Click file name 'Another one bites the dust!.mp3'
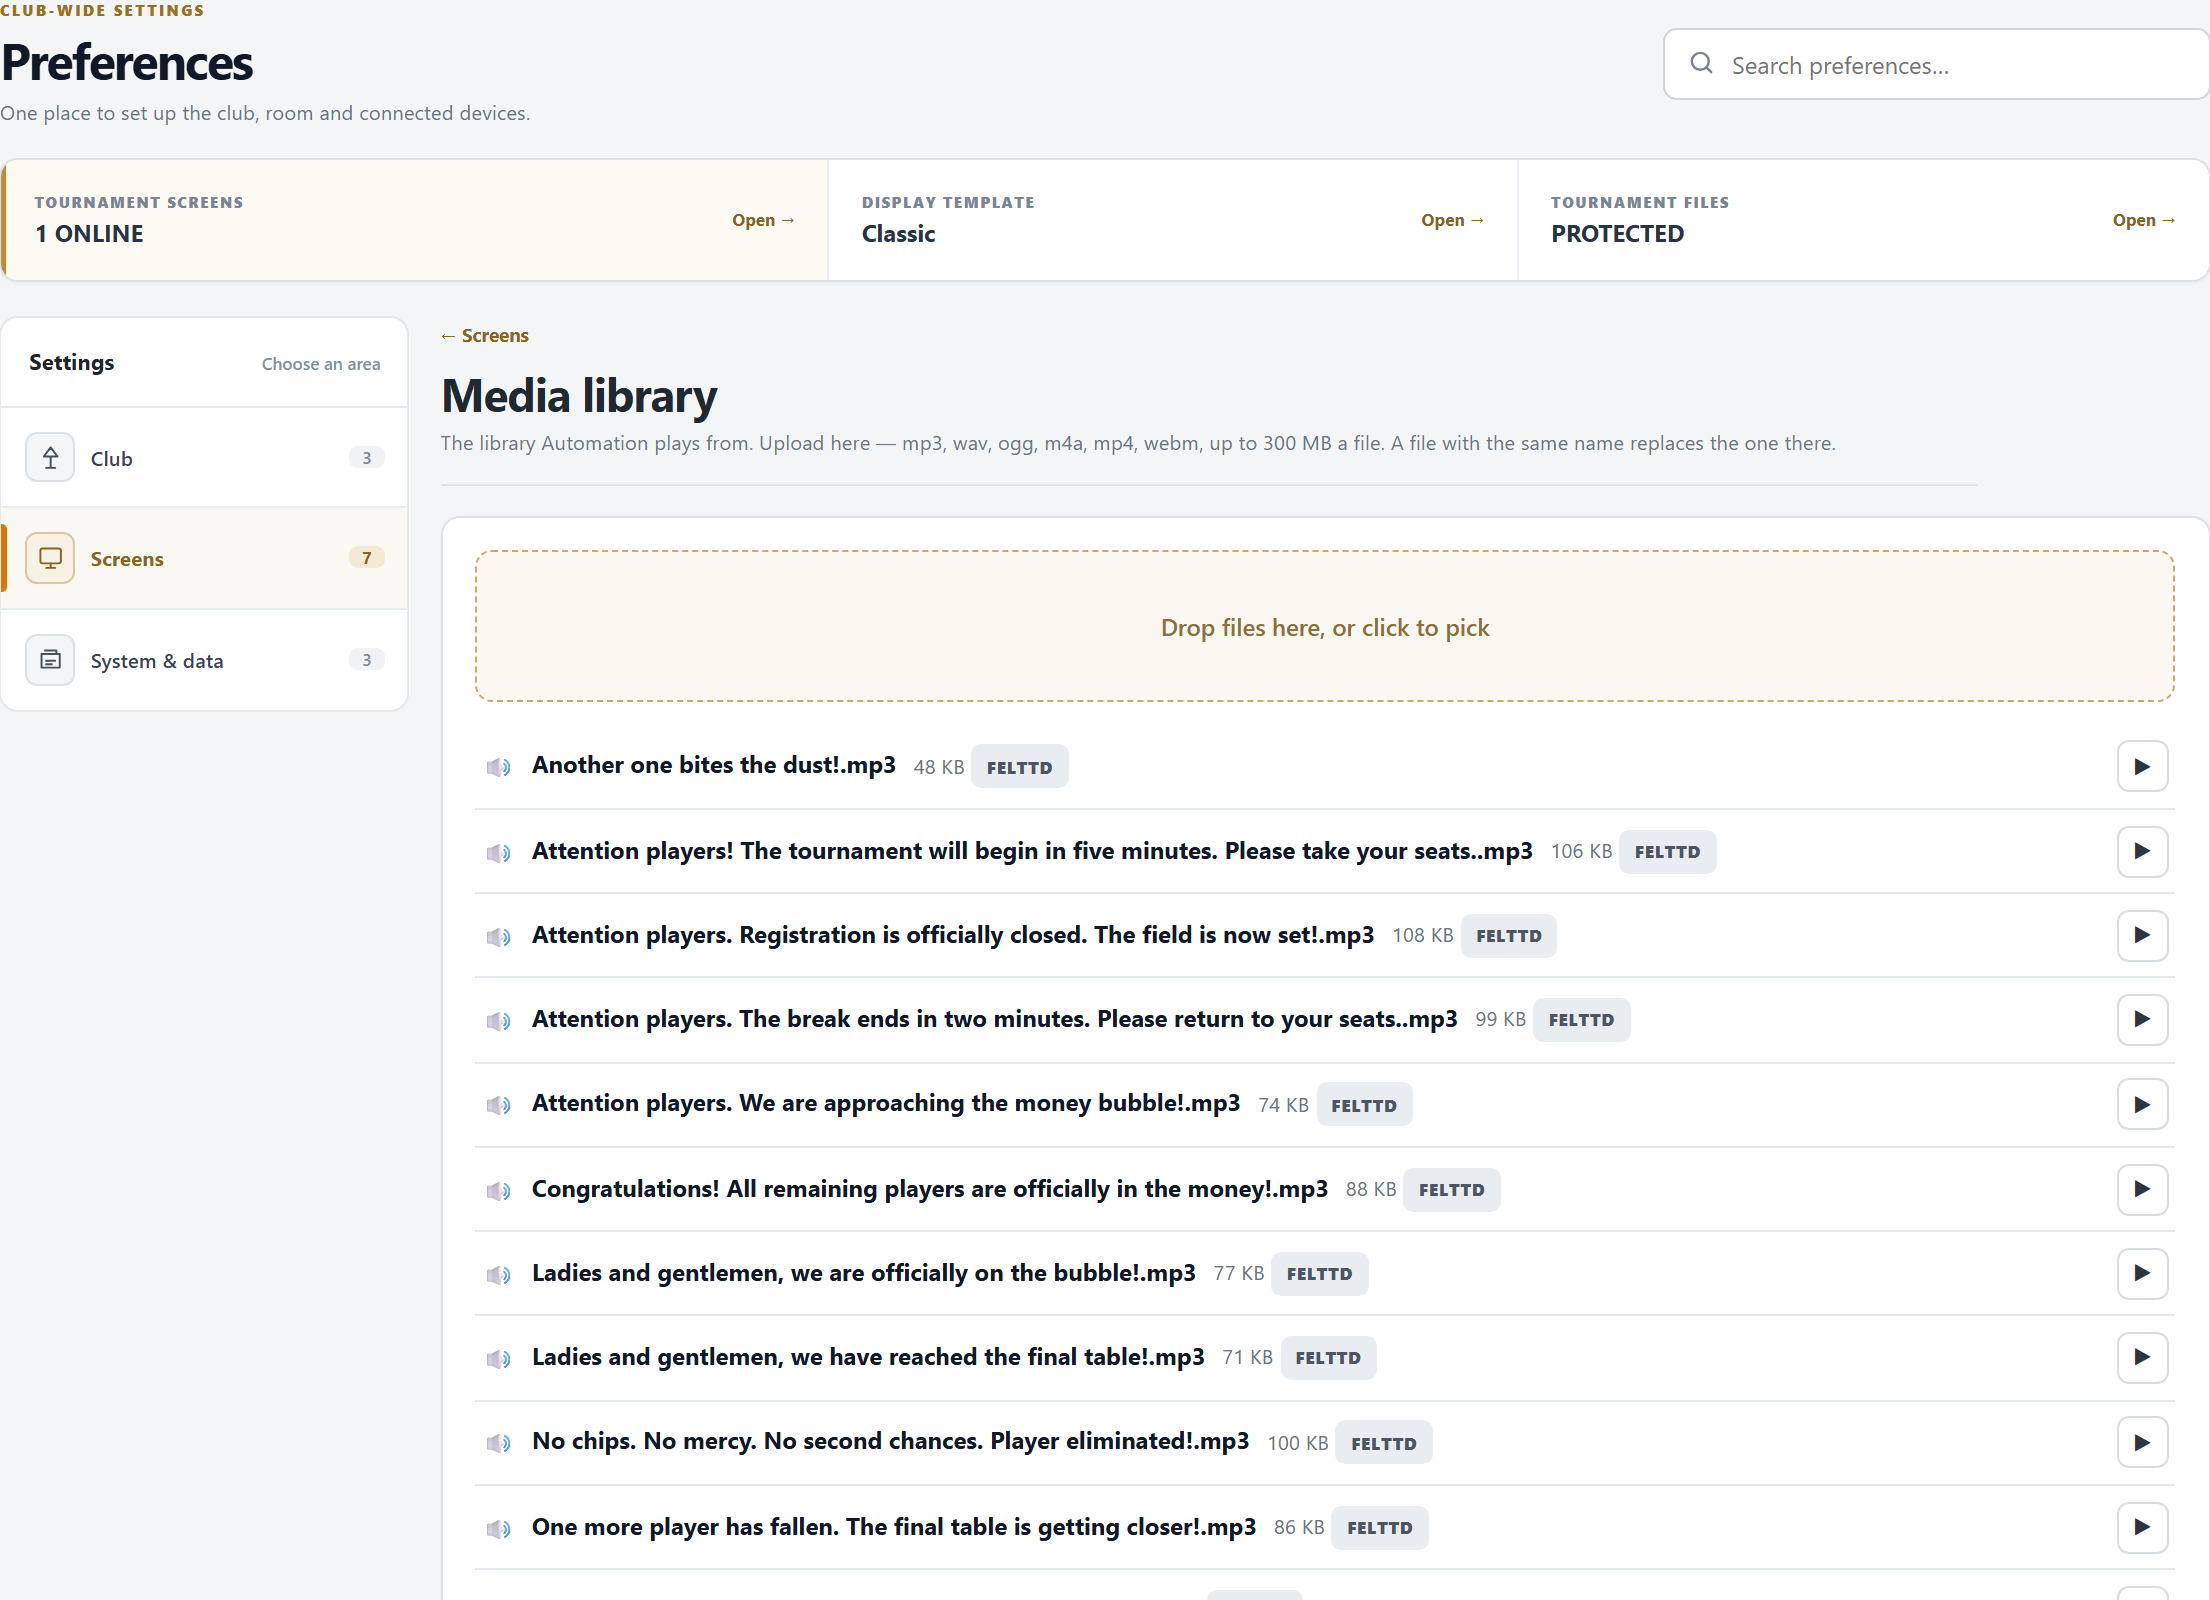 pyautogui.click(x=713, y=765)
